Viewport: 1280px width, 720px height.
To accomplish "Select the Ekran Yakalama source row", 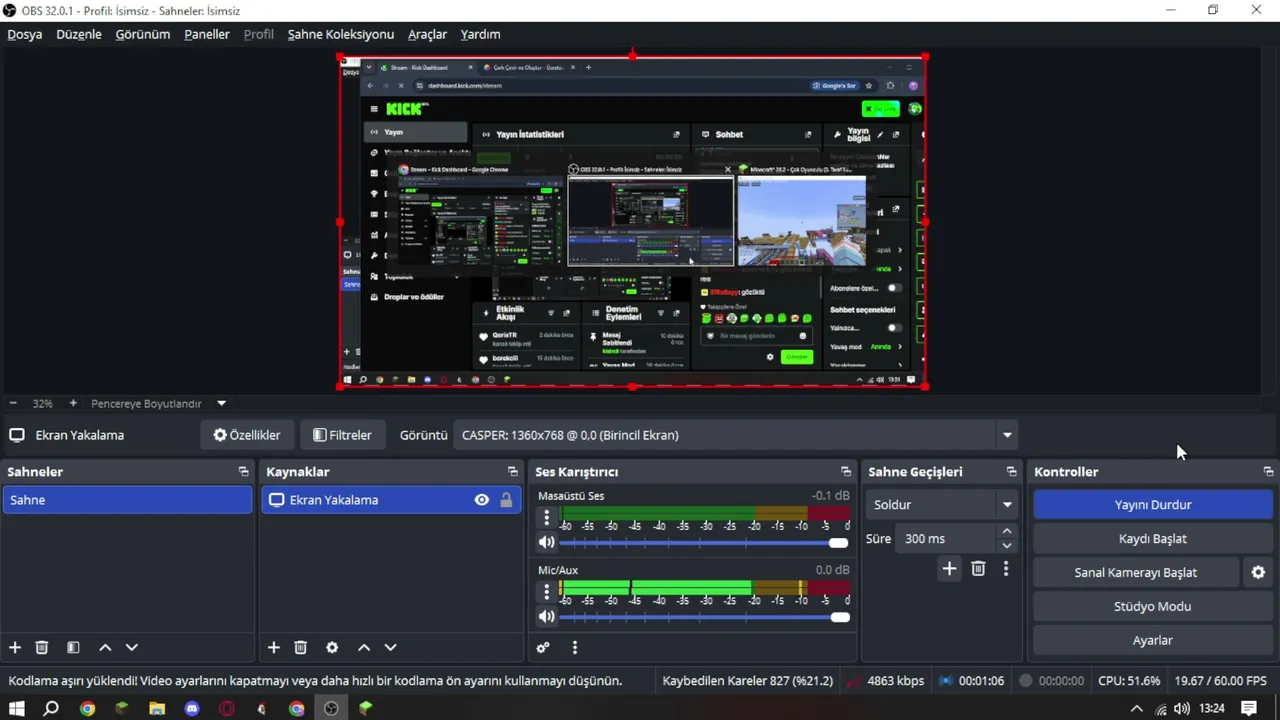I will 391,500.
